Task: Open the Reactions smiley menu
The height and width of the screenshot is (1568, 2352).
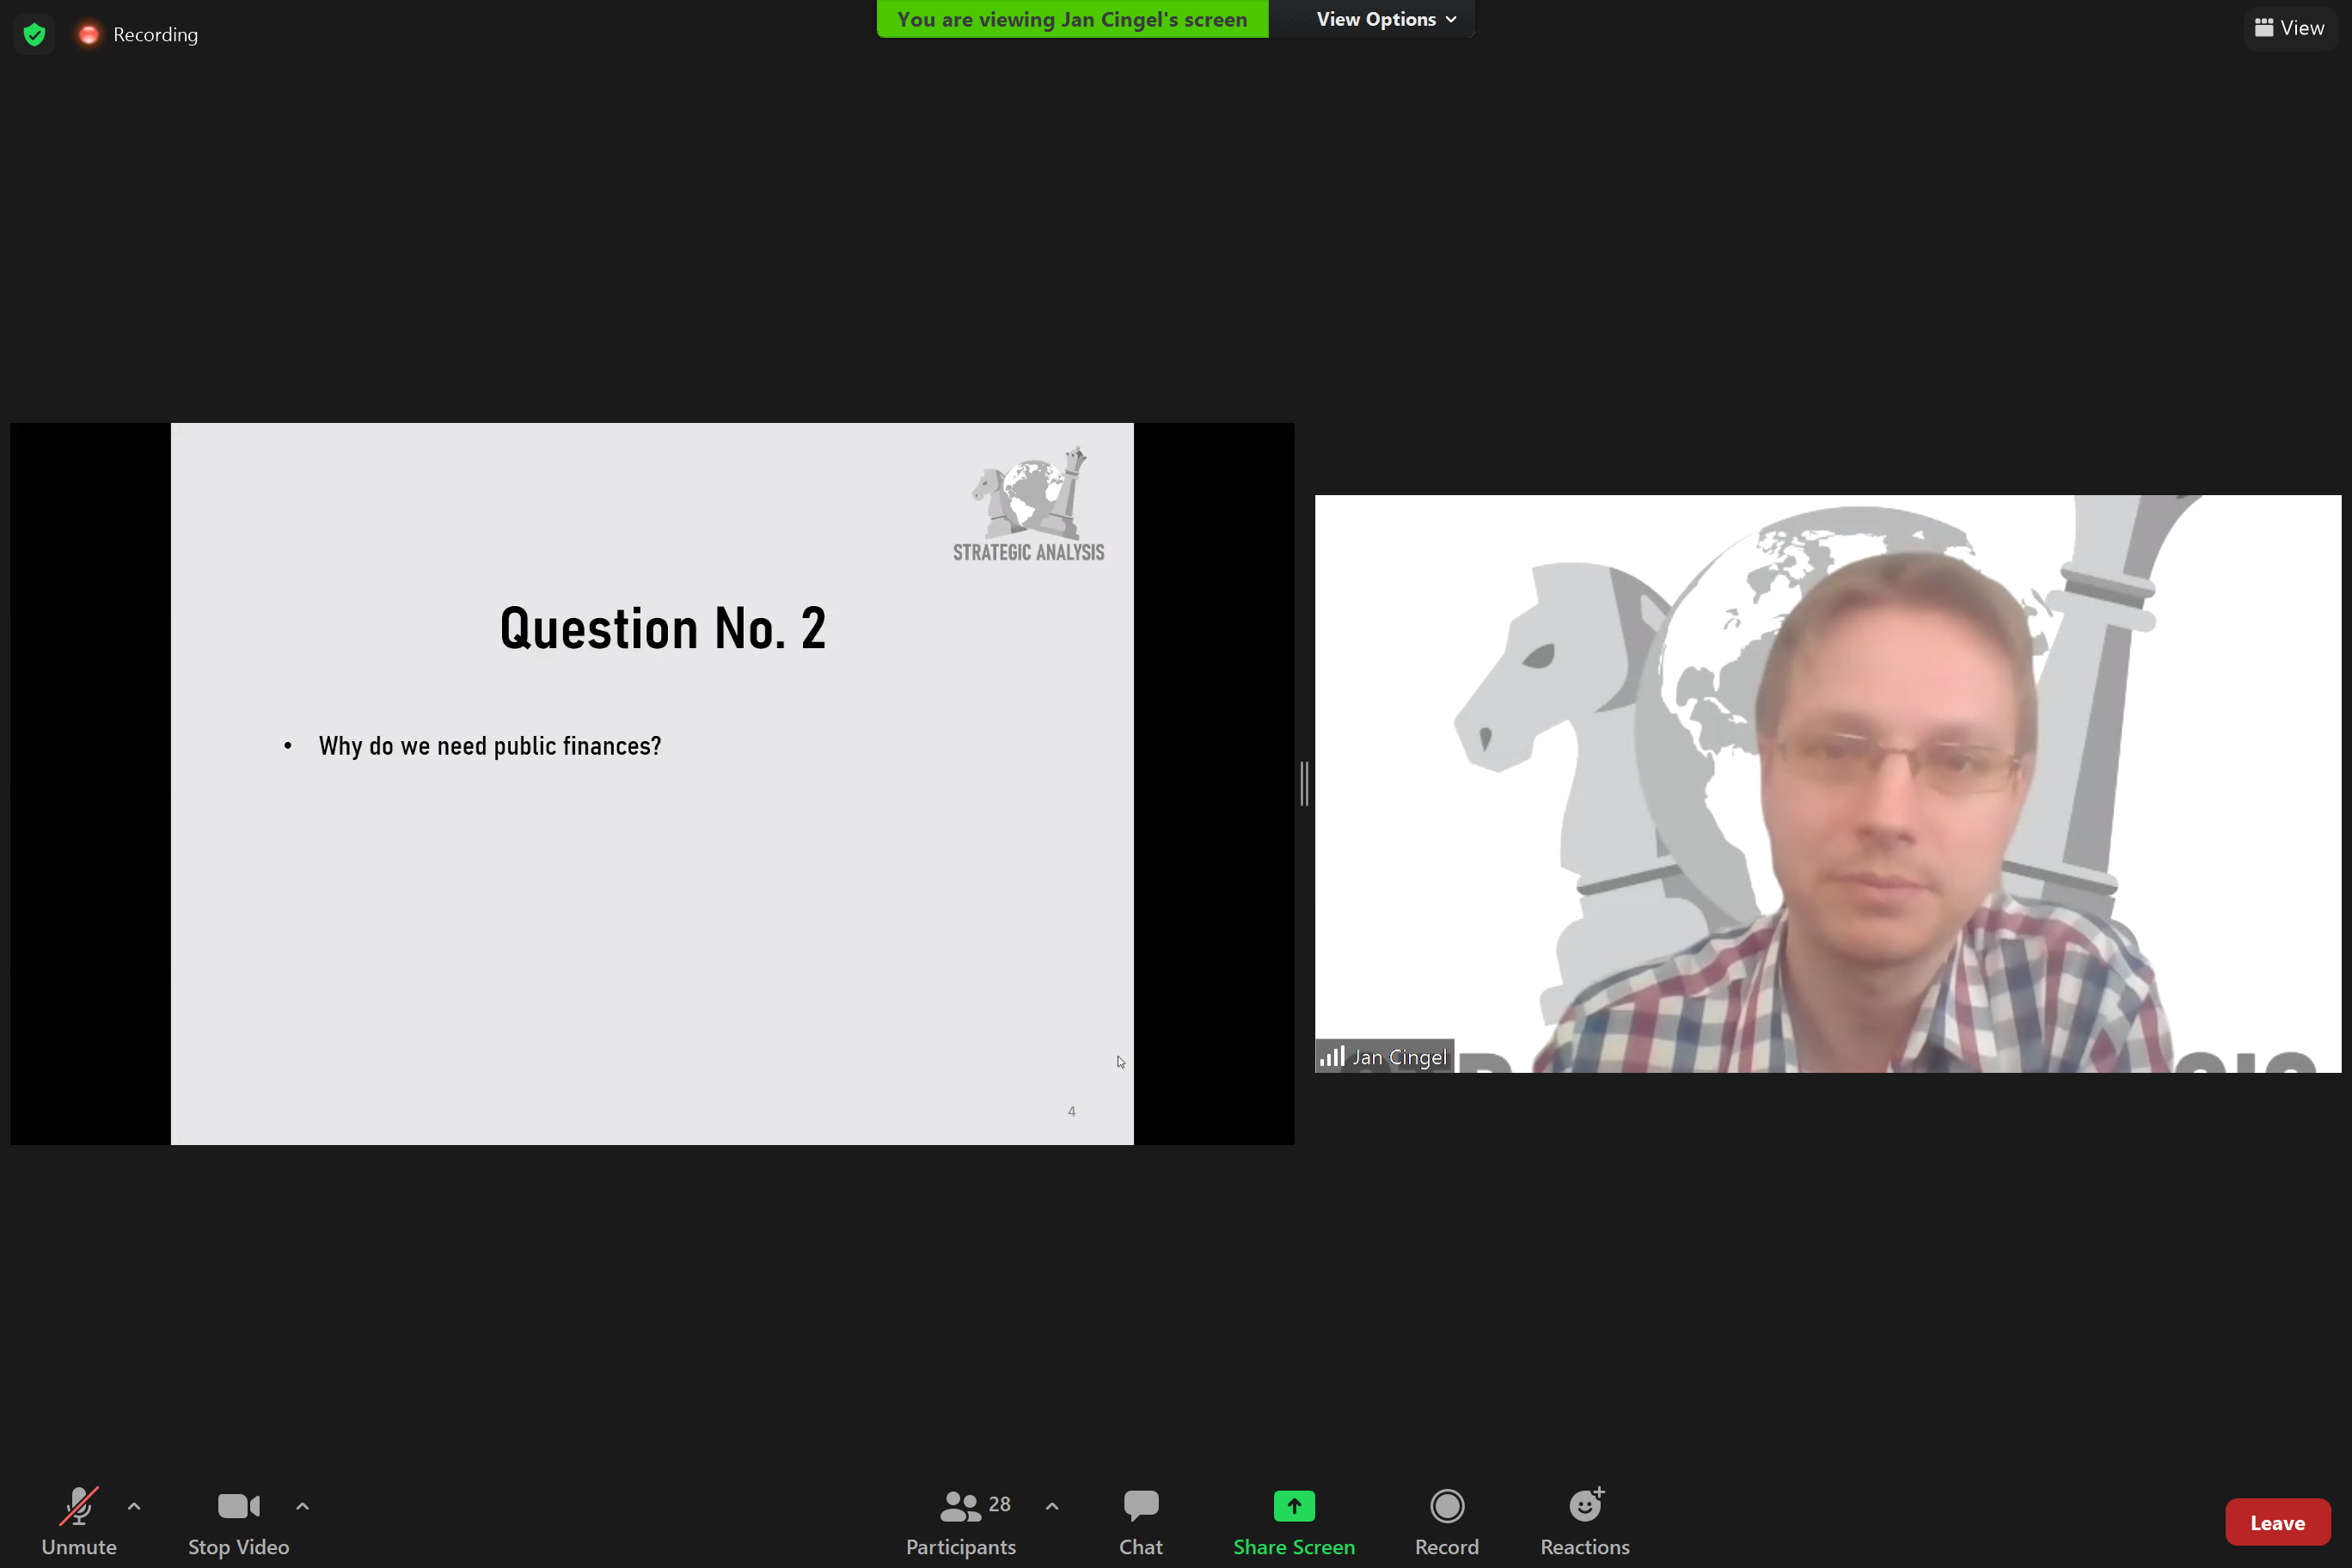Action: tap(1584, 1520)
